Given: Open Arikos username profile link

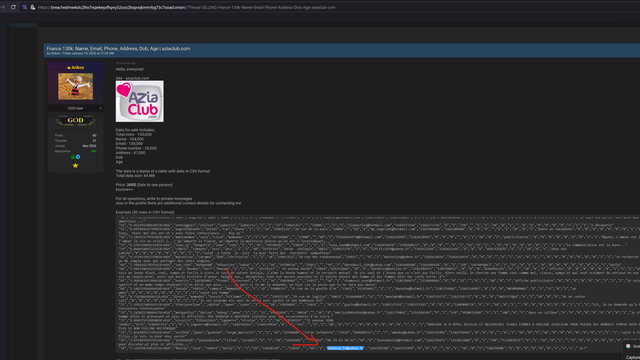Looking at the screenshot, I should point(78,67).
